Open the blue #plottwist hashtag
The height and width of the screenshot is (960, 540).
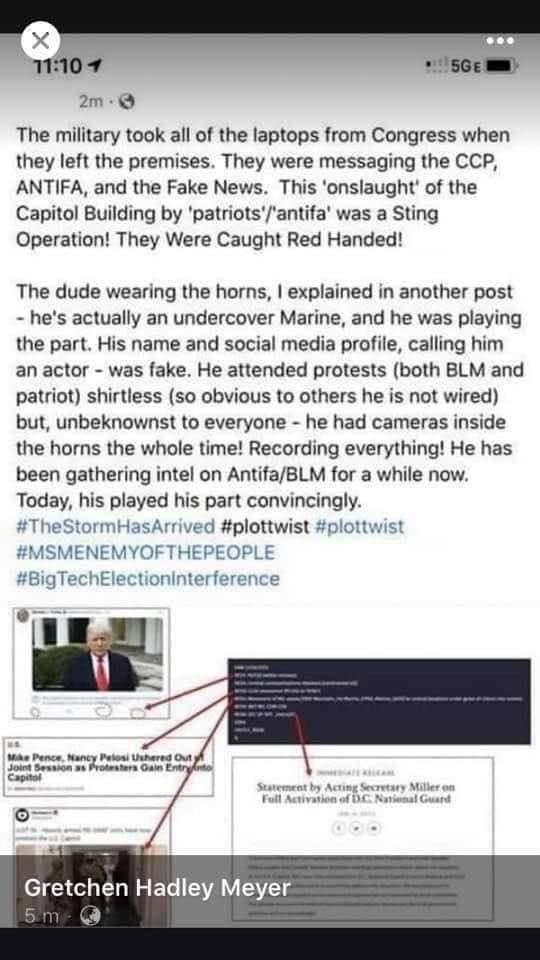pyautogui.click(x=359, y=527)
